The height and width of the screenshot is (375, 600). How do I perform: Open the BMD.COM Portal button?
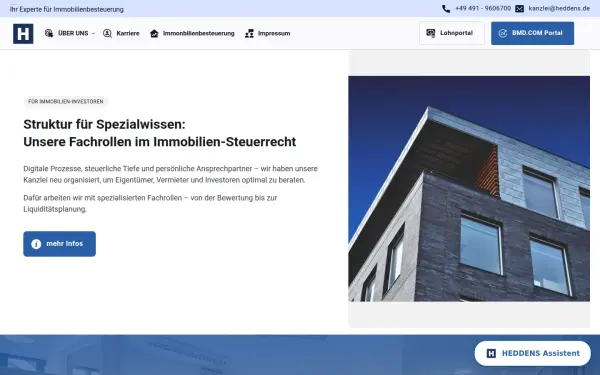point(532,33)
